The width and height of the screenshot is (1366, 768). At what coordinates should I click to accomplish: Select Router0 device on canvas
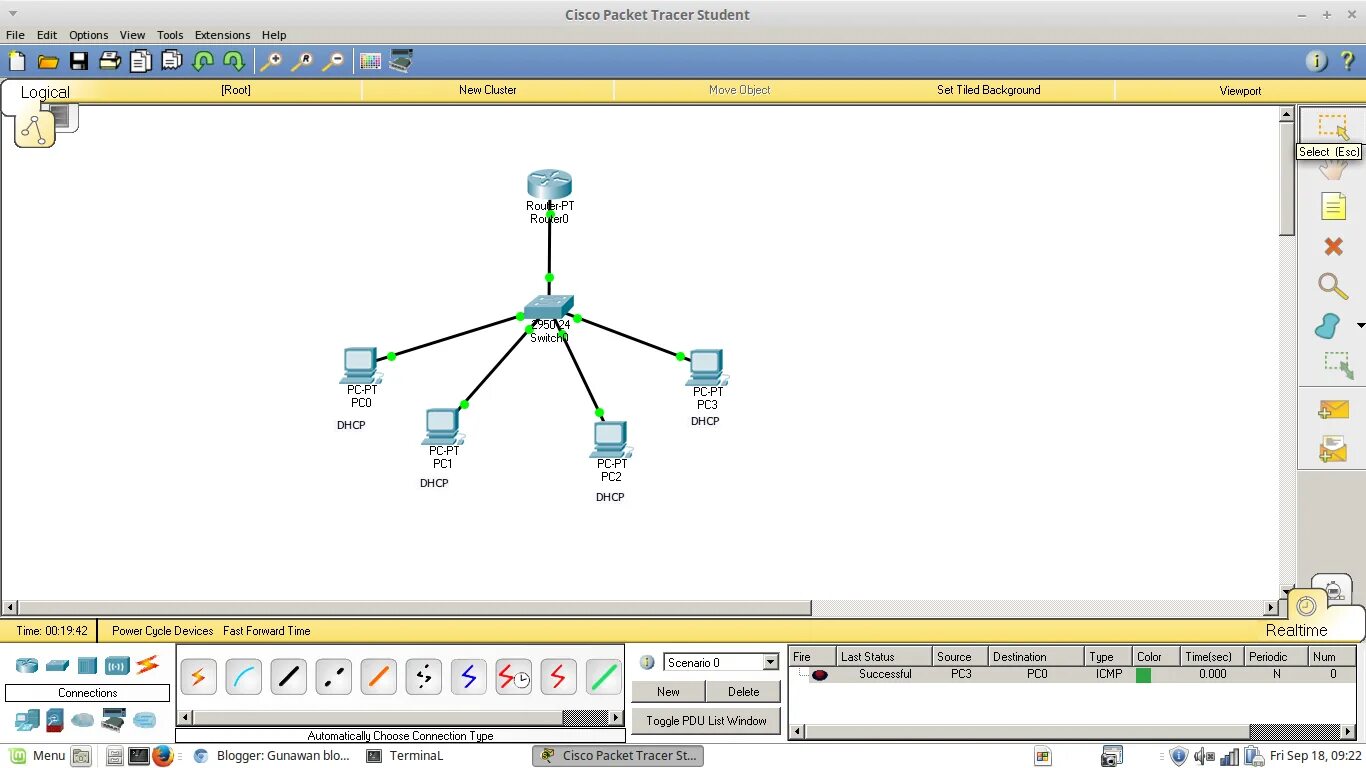coord(549,185)
